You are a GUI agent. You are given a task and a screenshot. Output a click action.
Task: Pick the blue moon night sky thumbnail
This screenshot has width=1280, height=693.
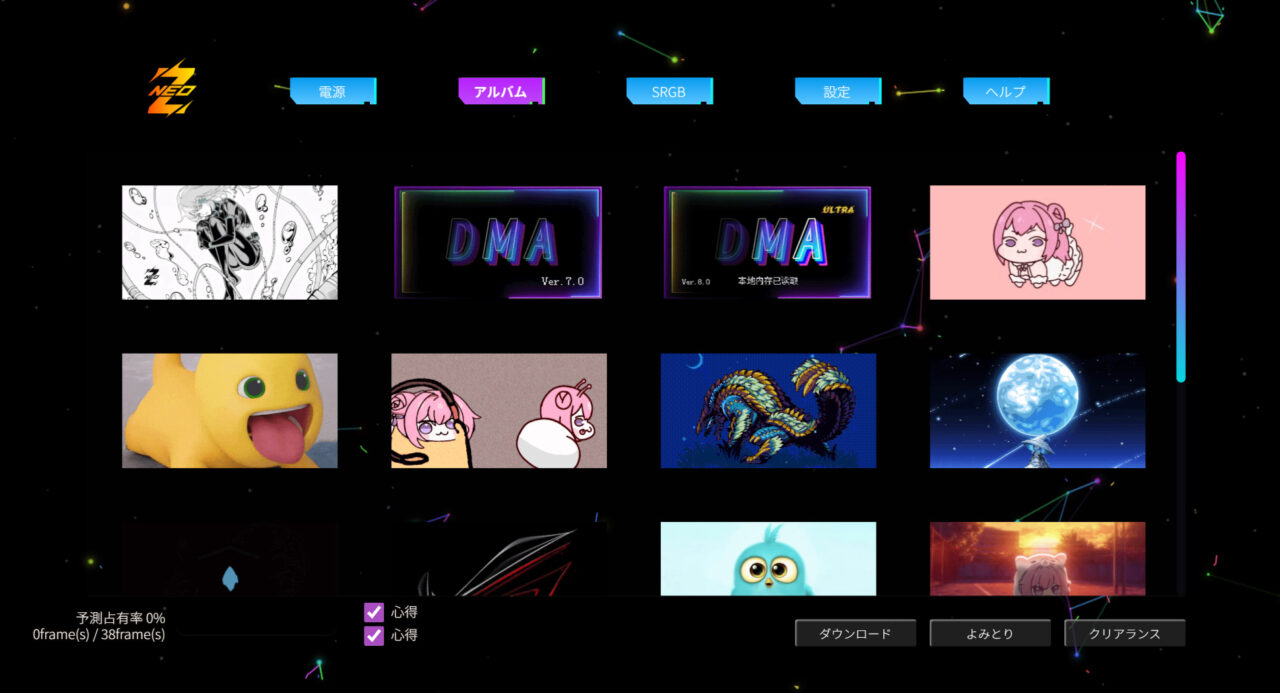pos(1037,410)
